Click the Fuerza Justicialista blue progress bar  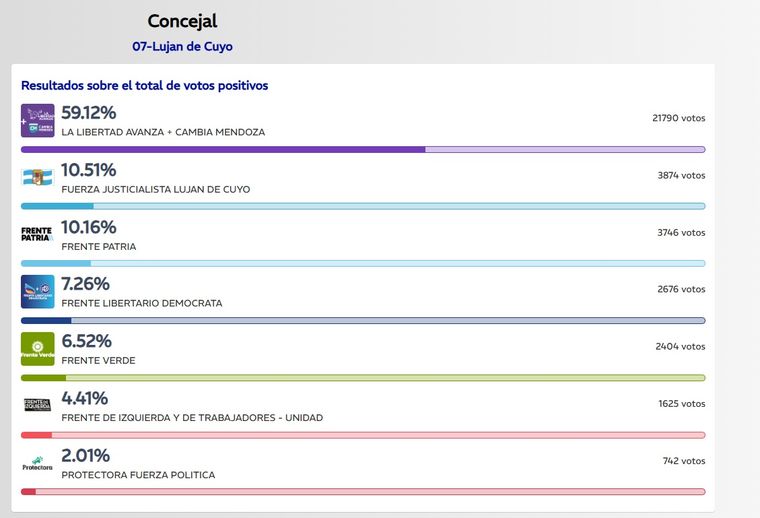pyautogui.click(x=362, y=206)
